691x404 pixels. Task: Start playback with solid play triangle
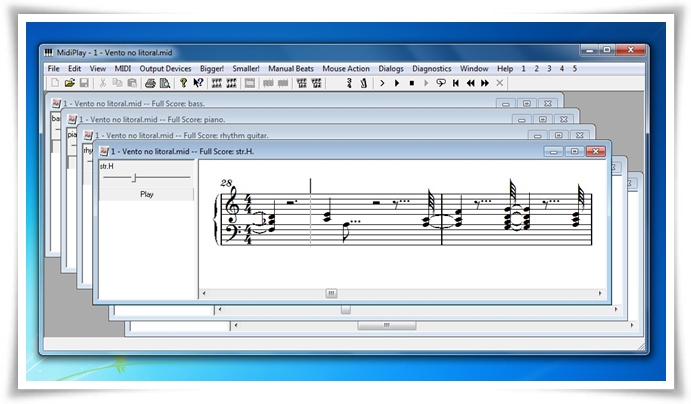pos(397,83)
